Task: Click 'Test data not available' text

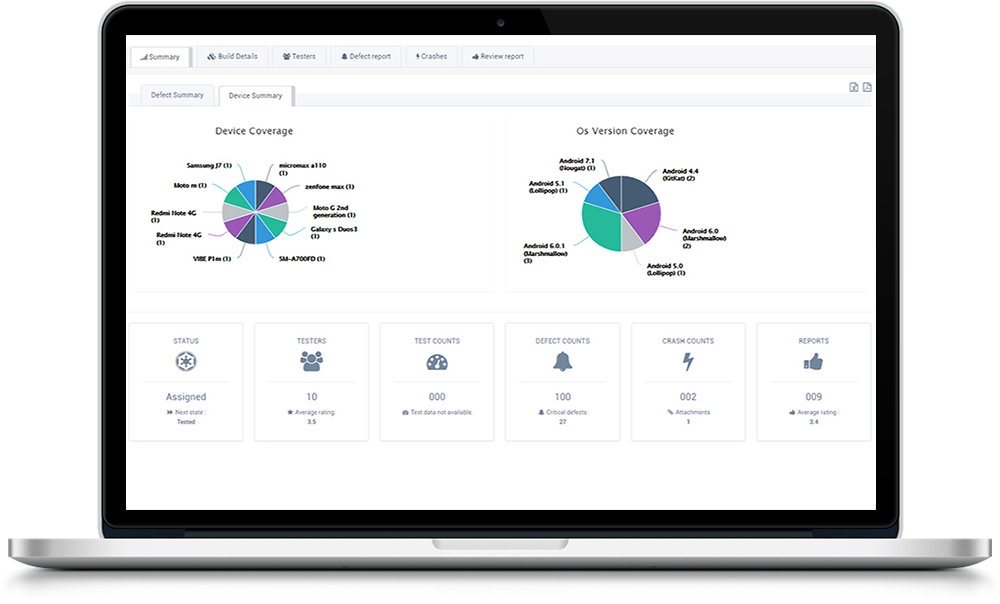Action: pyautogui.click(x=441, y=413)
